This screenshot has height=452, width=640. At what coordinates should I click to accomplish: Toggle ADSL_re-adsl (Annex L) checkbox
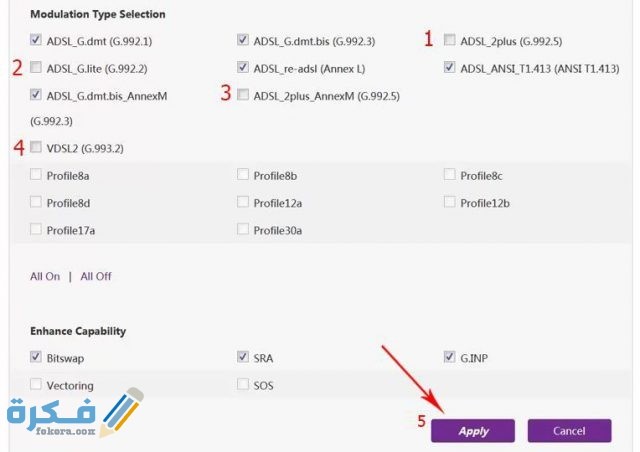pos(243,68)
